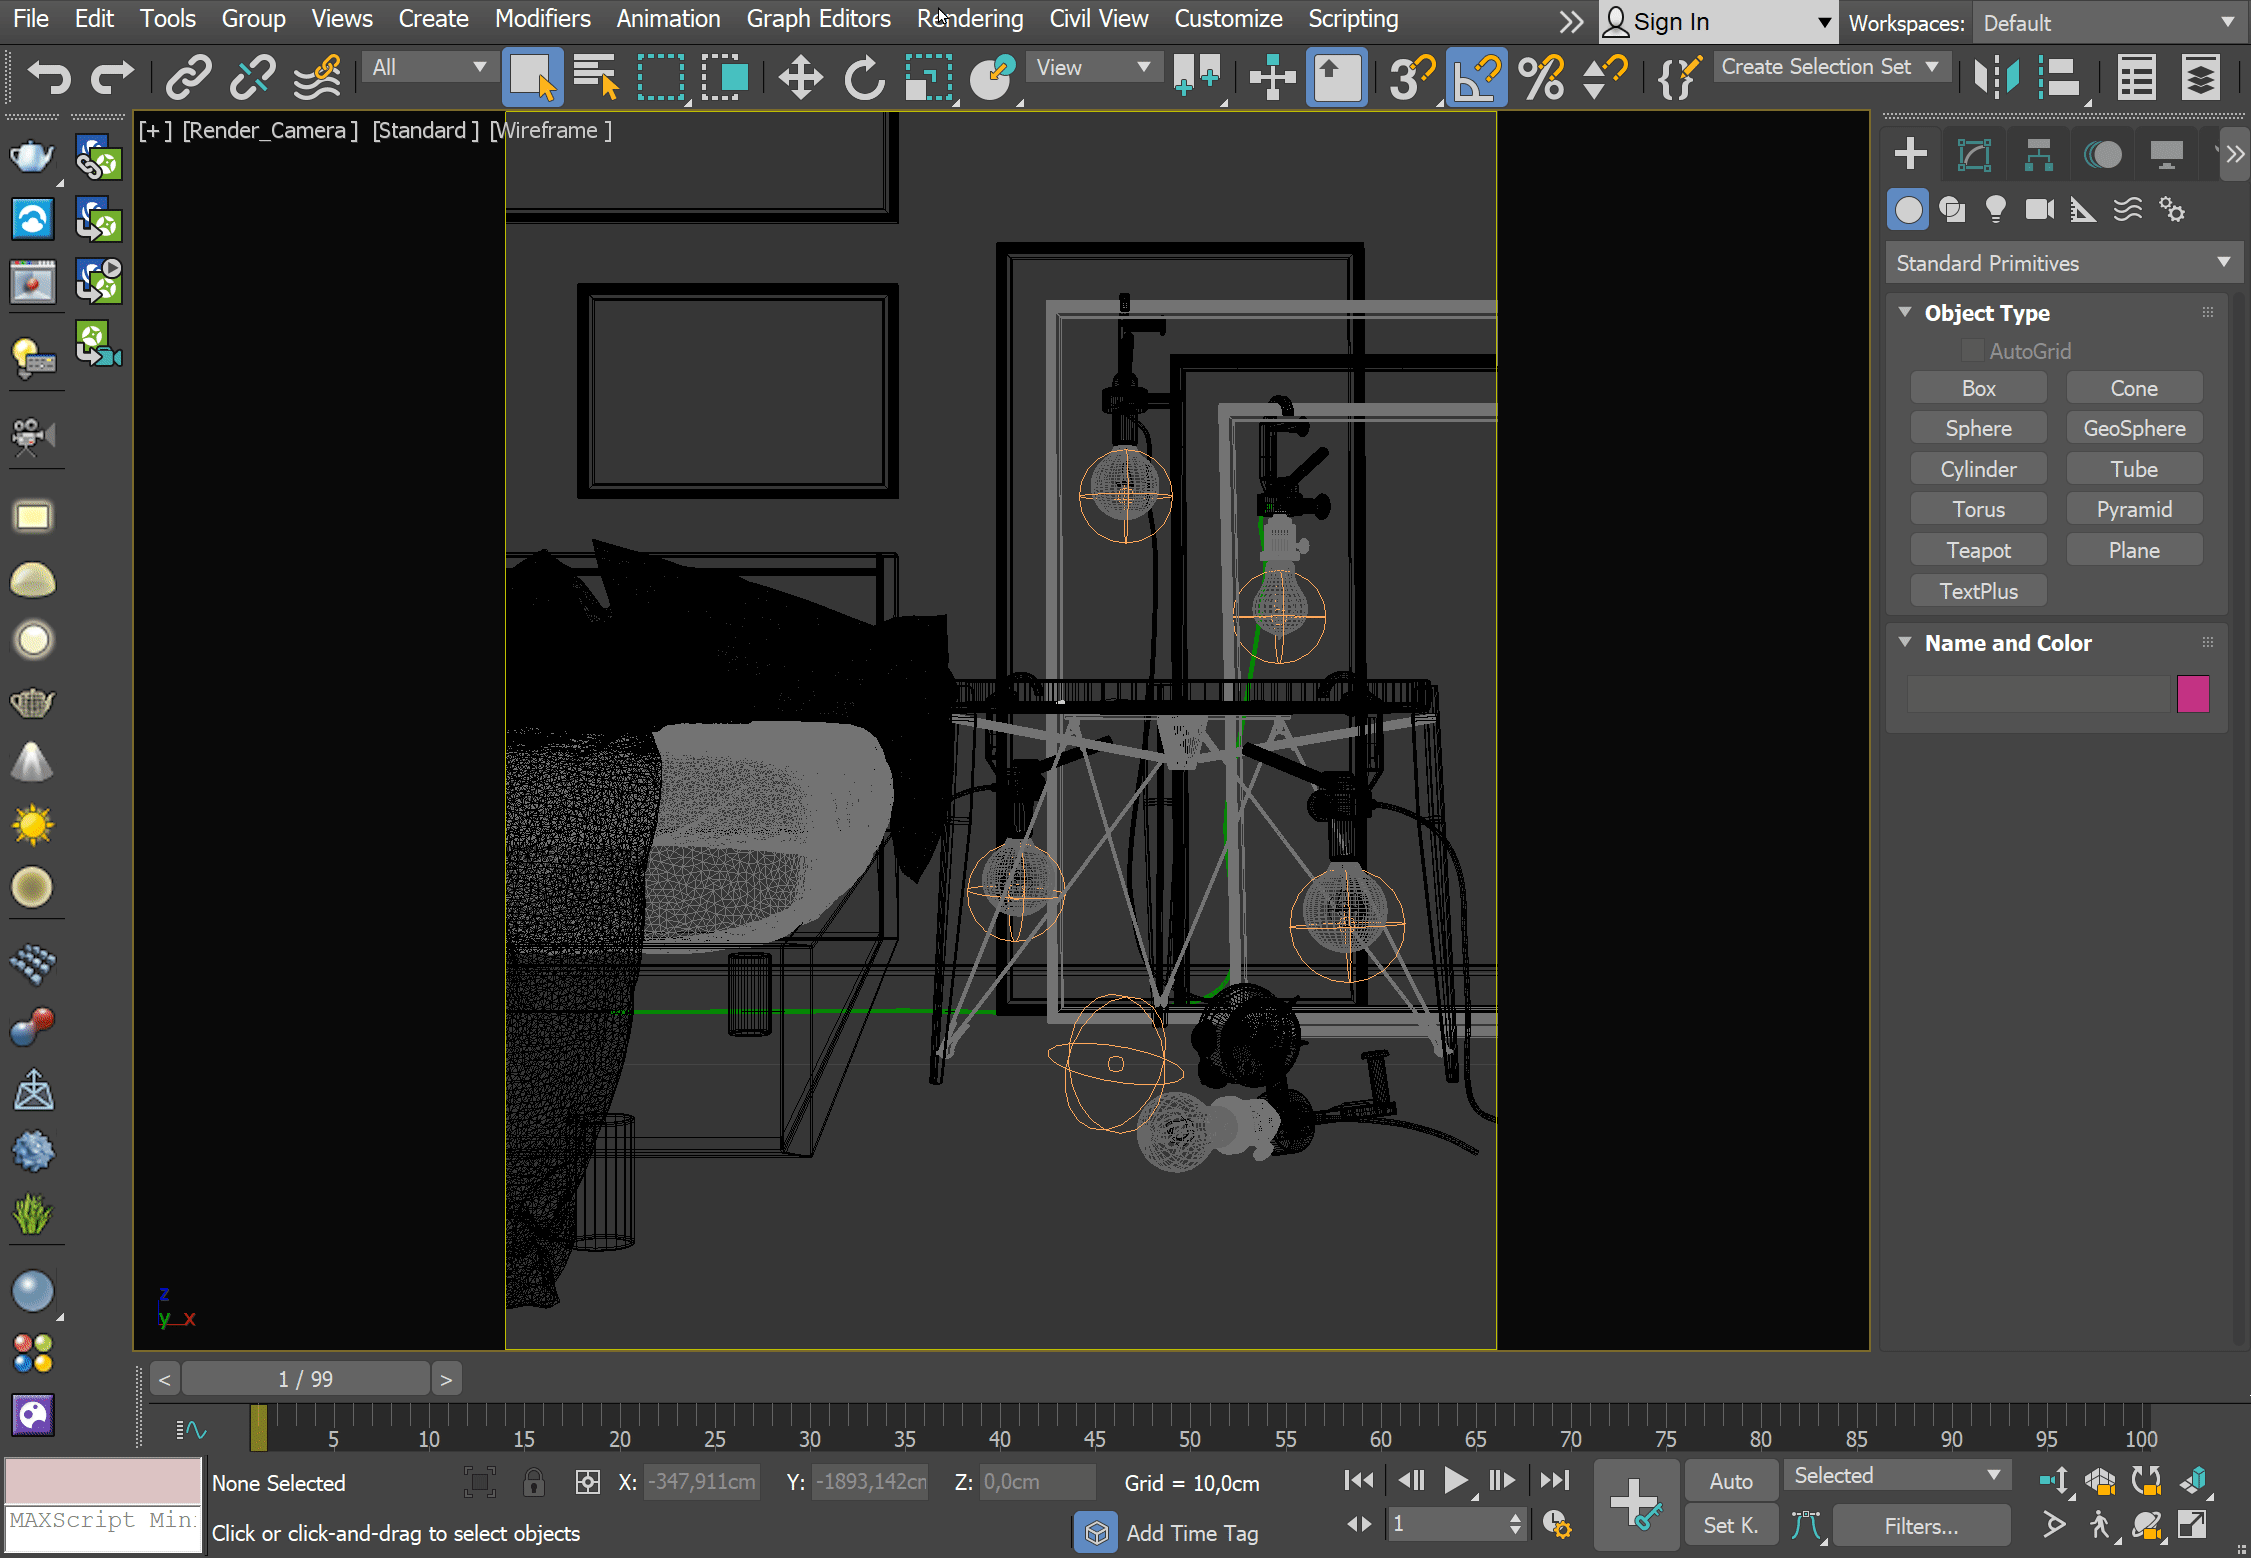Toggle the Scene Explorer
The height and width of the screenshot is (1558, 2251).
point(2136,77)
